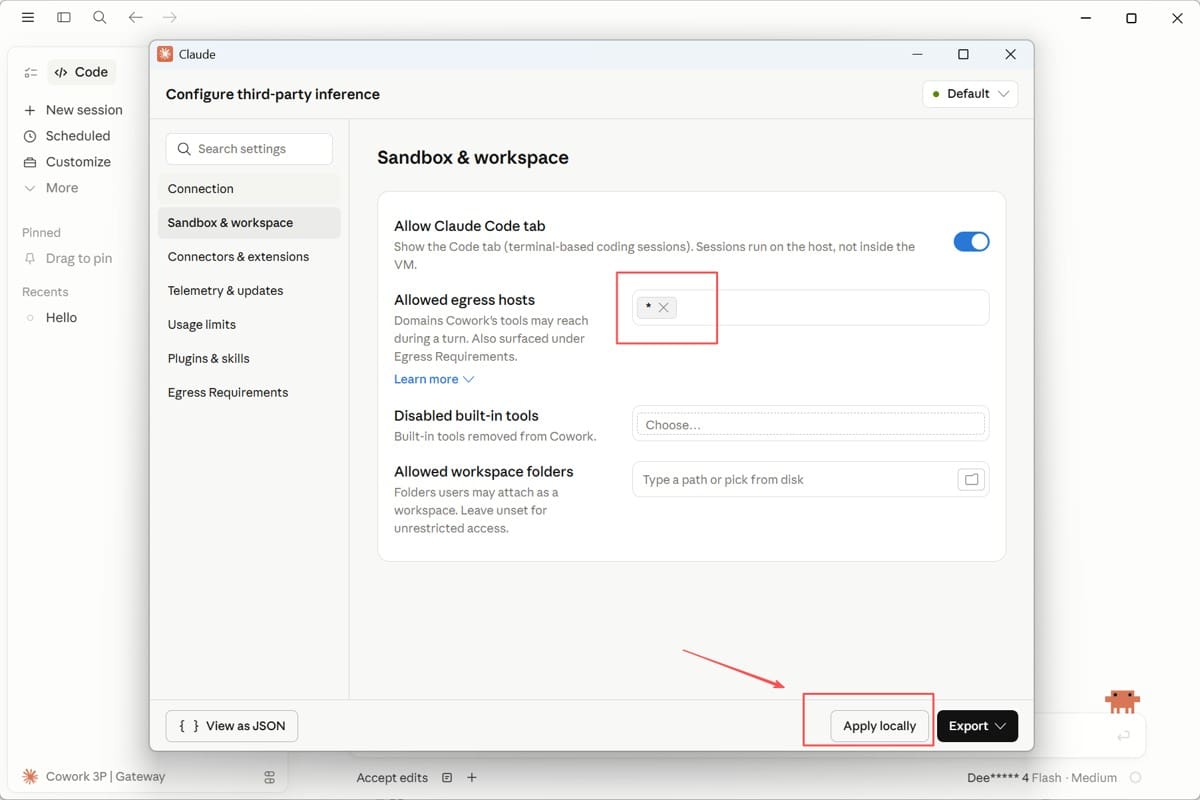Expand More in the sidebar
Image resolution: width=1200 pixels, height=800 pixels.
(51, 188)
